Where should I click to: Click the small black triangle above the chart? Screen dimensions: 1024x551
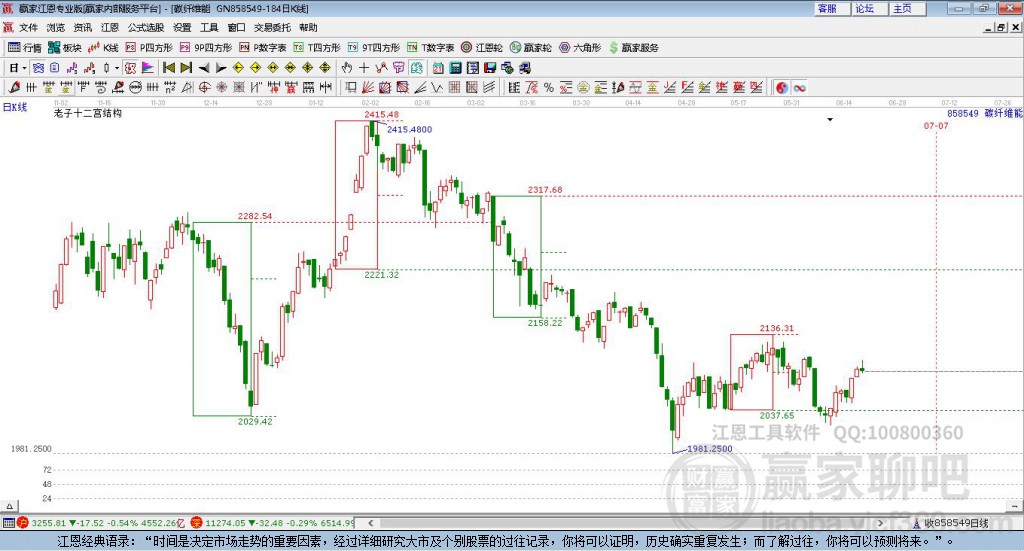(830, 119)
